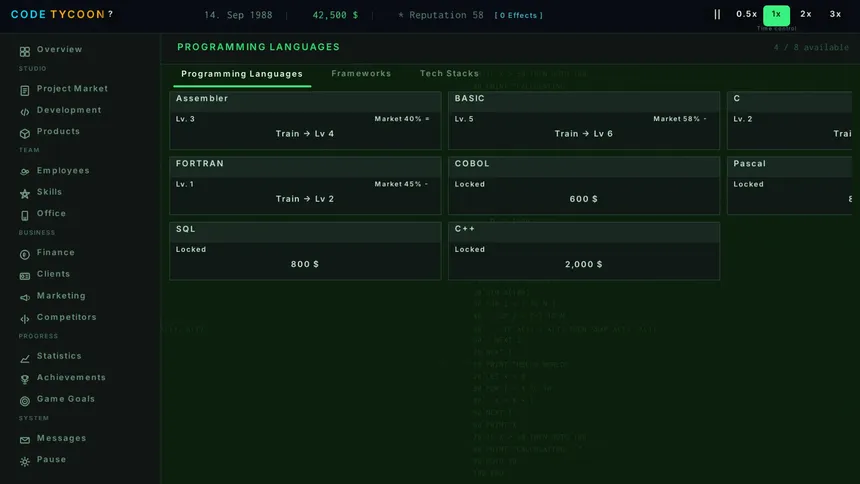Click the Statistics chart icon
860x484 pixels.
[x=25, y=358]
